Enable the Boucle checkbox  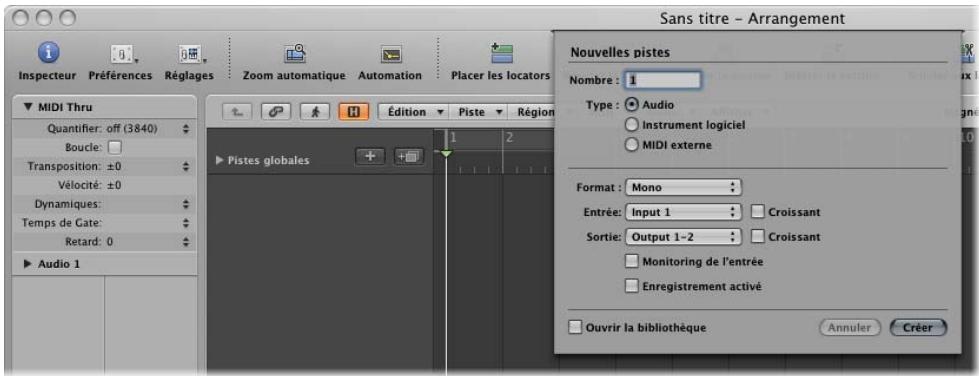pos(115,148)
